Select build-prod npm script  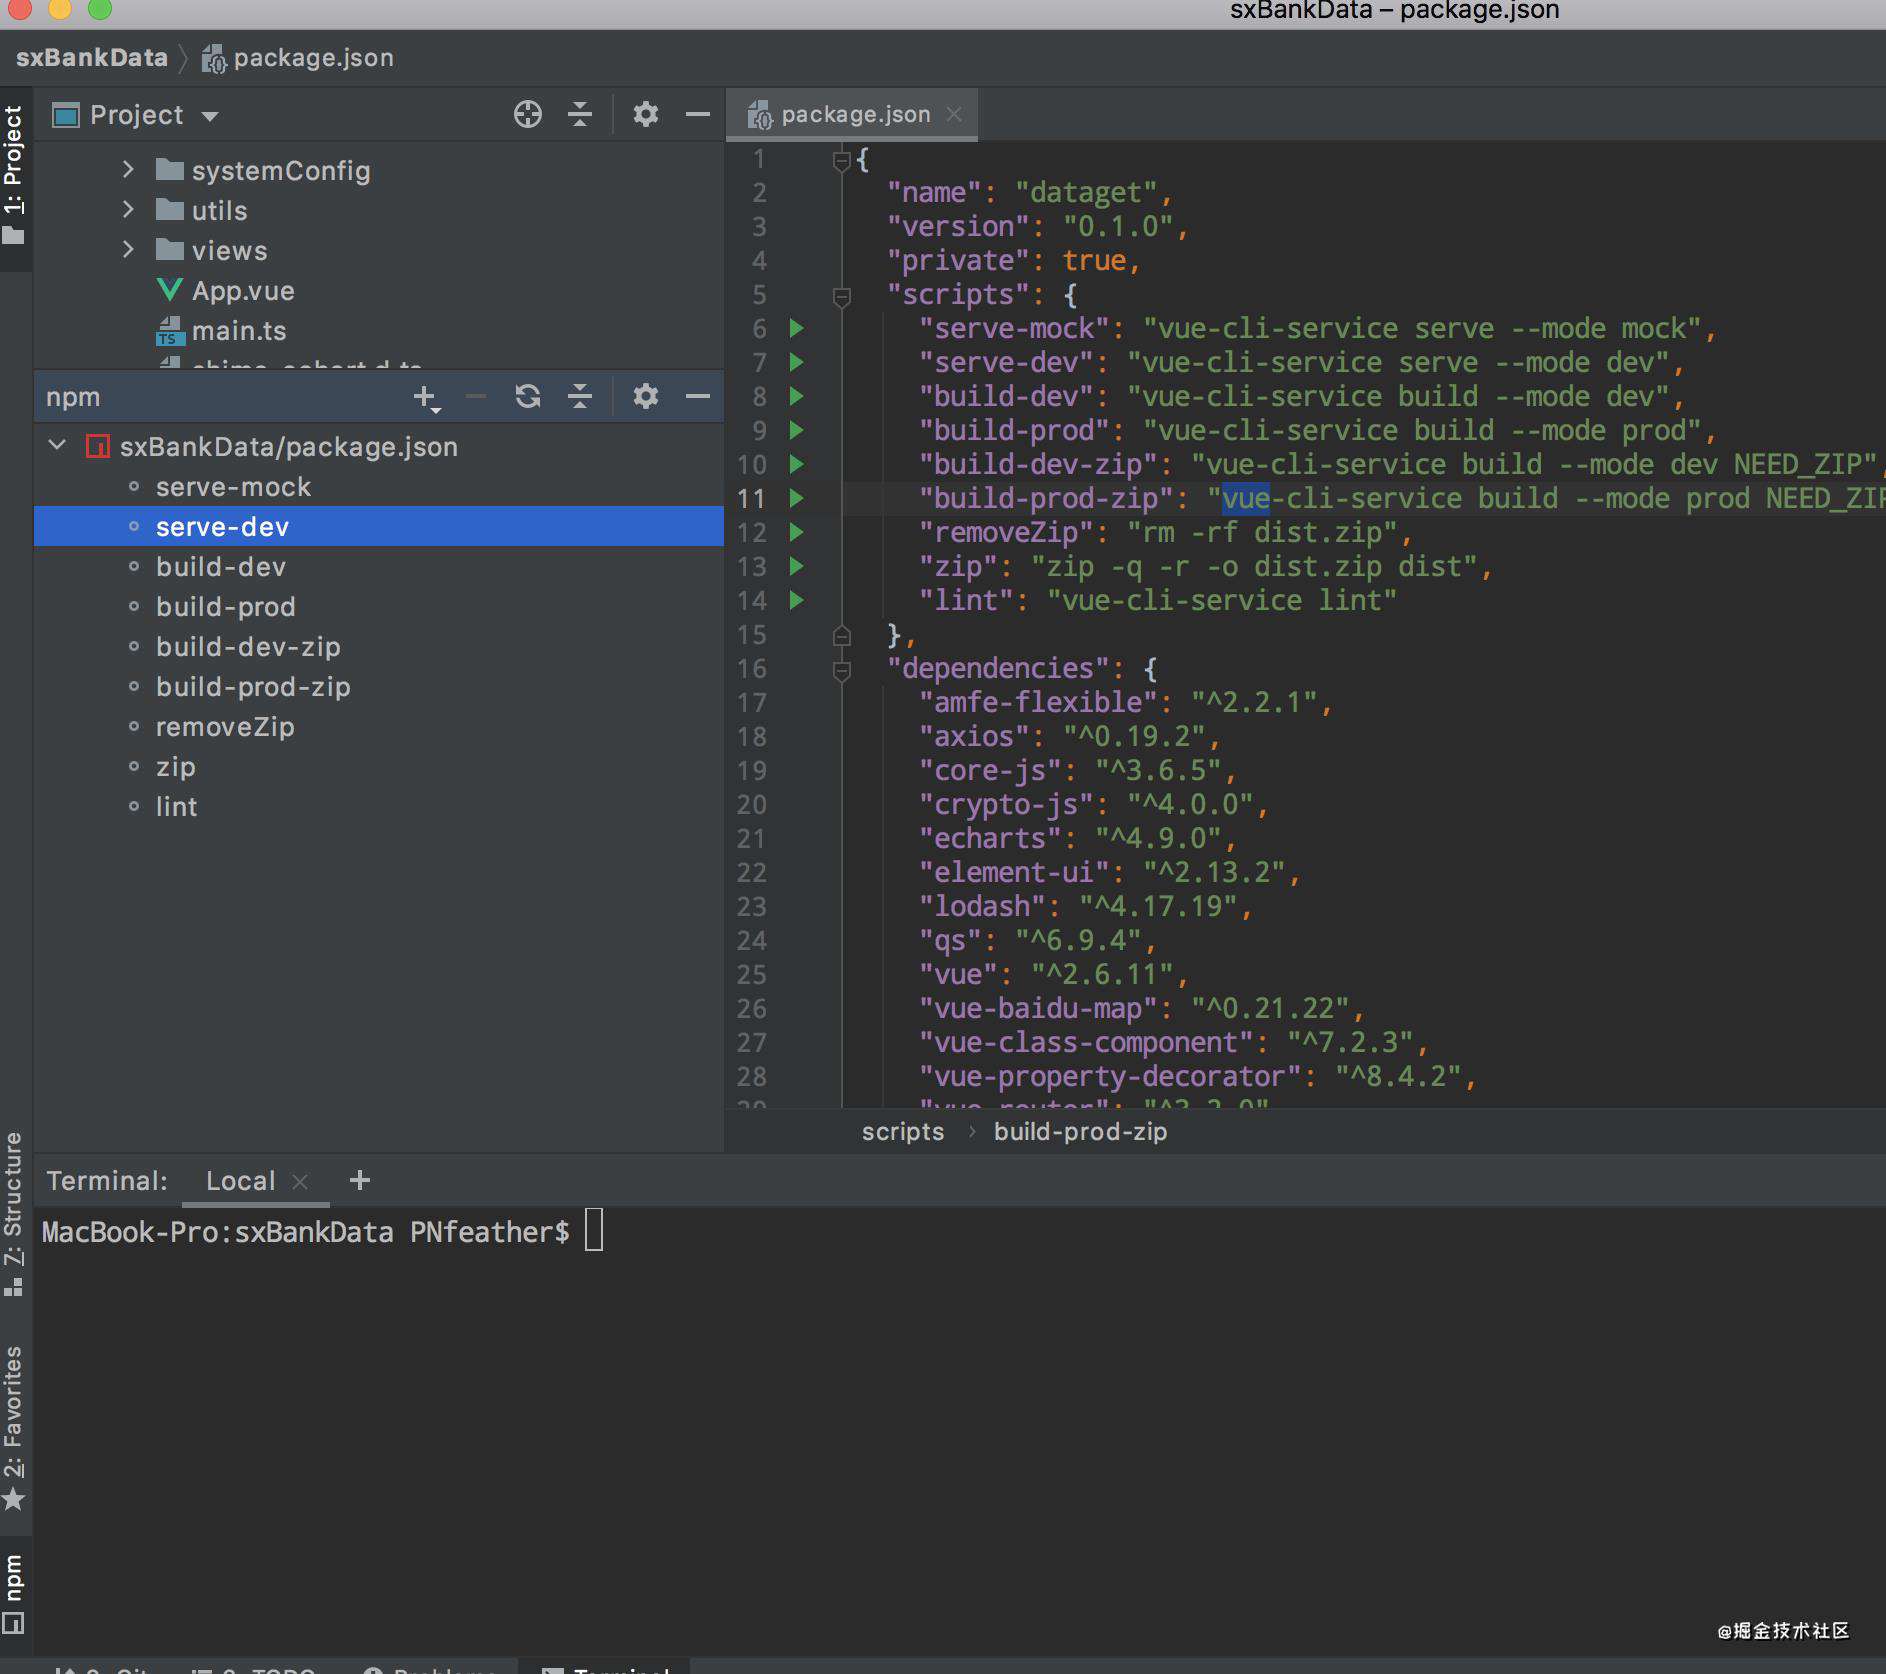point(225,607)
